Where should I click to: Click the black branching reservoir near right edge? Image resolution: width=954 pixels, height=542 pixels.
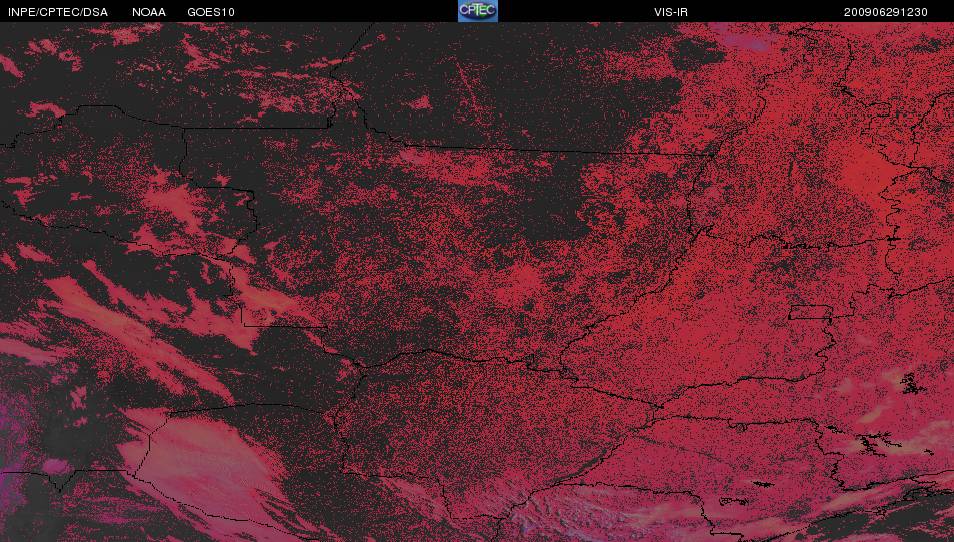910,383
